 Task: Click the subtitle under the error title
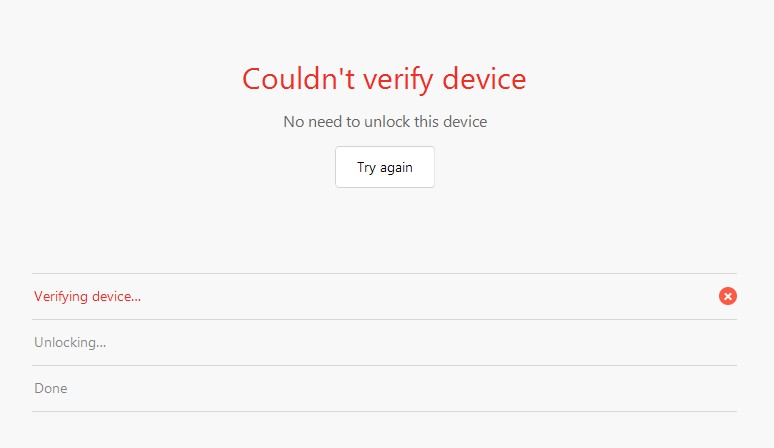pyautogui.click(x=385, y=122)
